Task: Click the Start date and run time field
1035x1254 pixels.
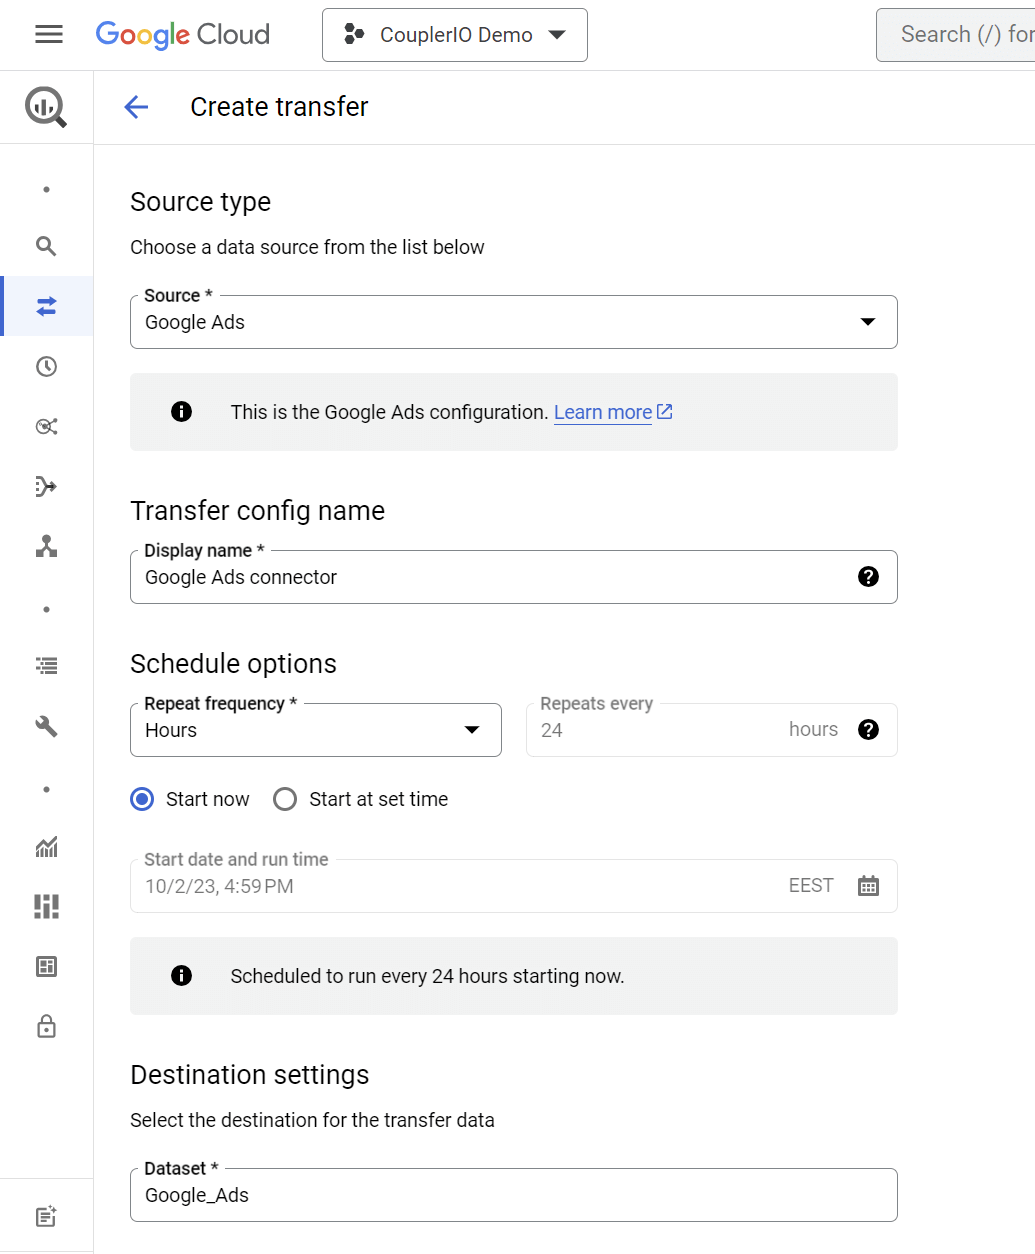Action: pos(514,886)
